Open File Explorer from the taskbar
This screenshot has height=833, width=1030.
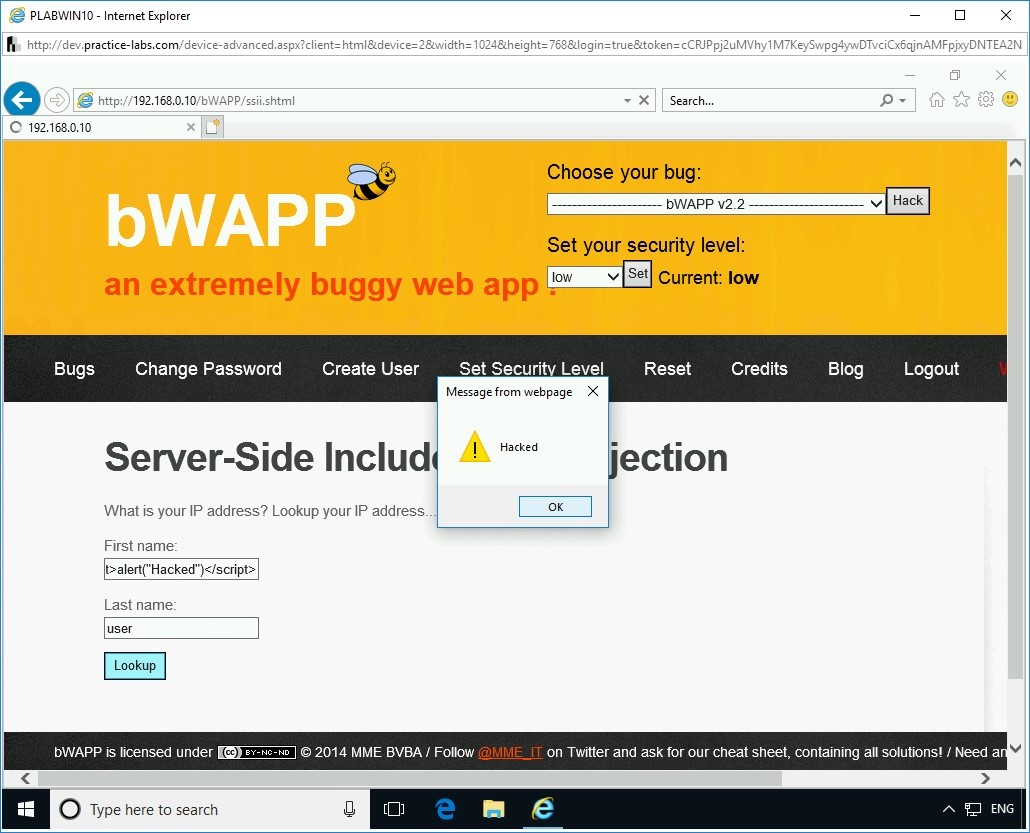click(493, 809)
